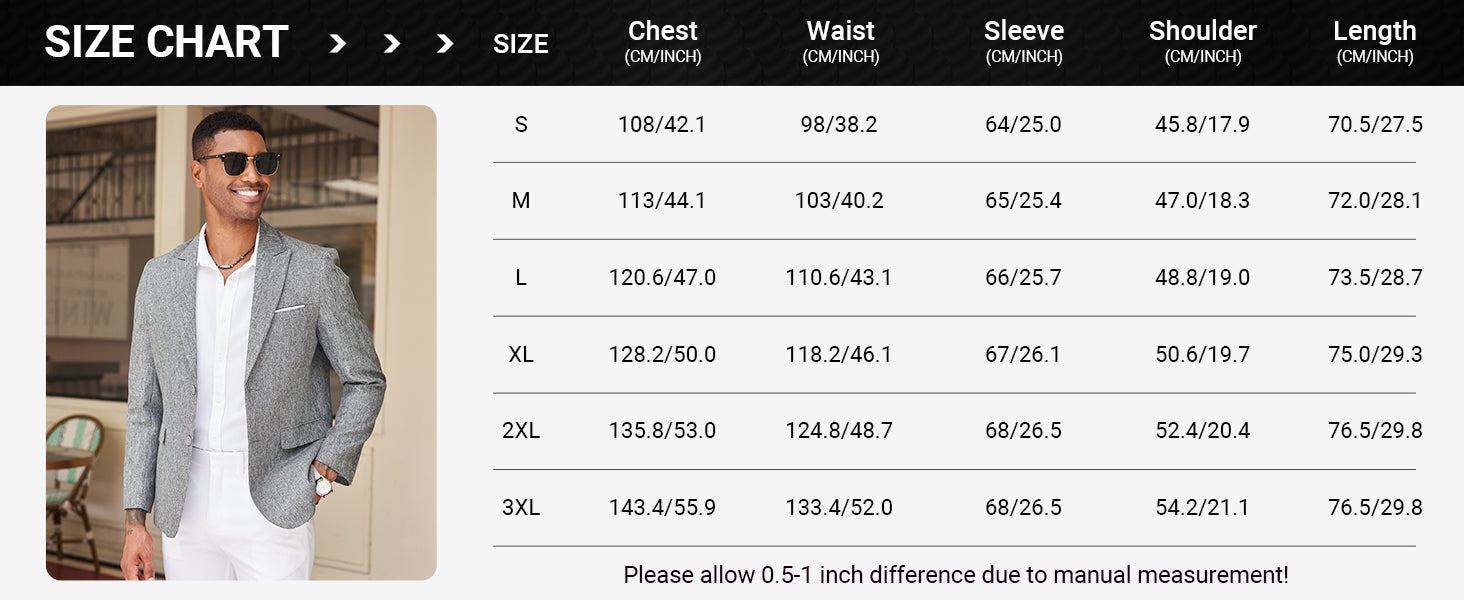Open the model photo in grey blazer
The image size is (1464, 600).
point(241,342)
